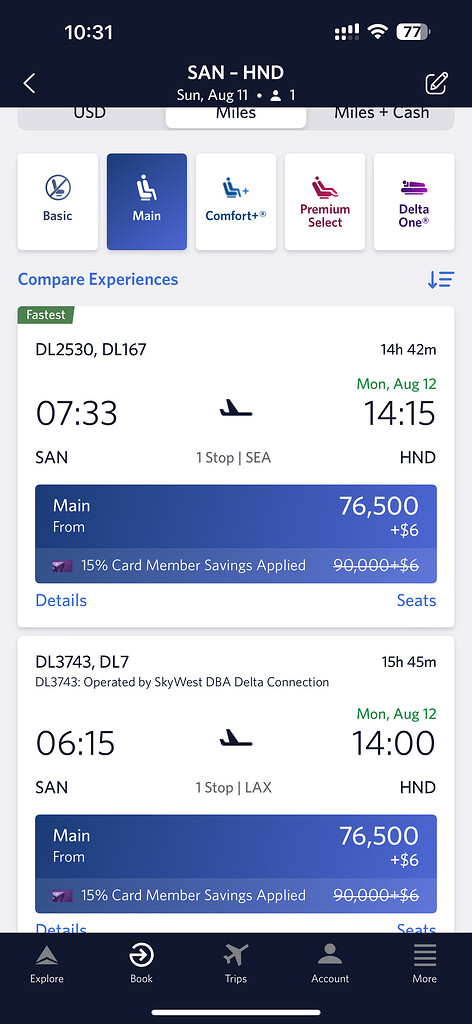Switch to the Miles + Cash tab
This screenshot has height=1024, width=472.
382,116
